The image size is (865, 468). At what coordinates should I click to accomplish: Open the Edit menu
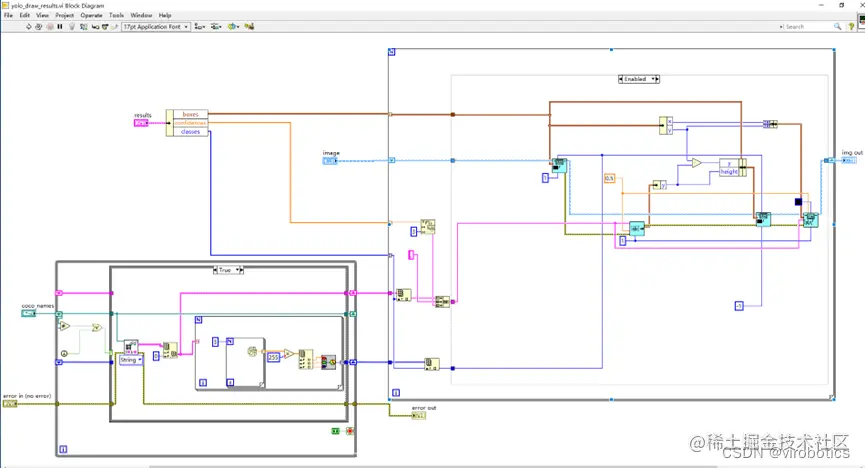tap(25, 15)
